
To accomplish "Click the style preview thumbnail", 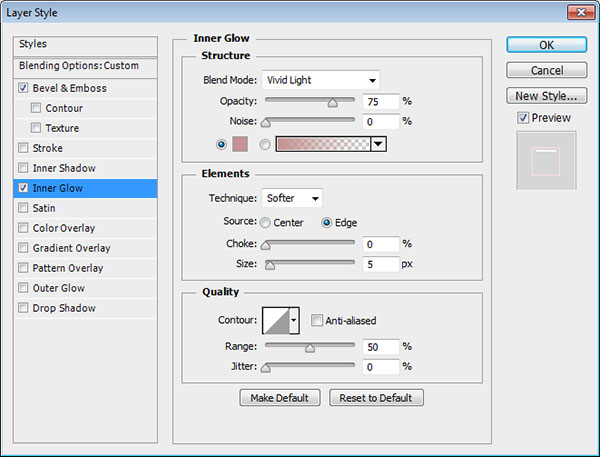I will [546, 160].
